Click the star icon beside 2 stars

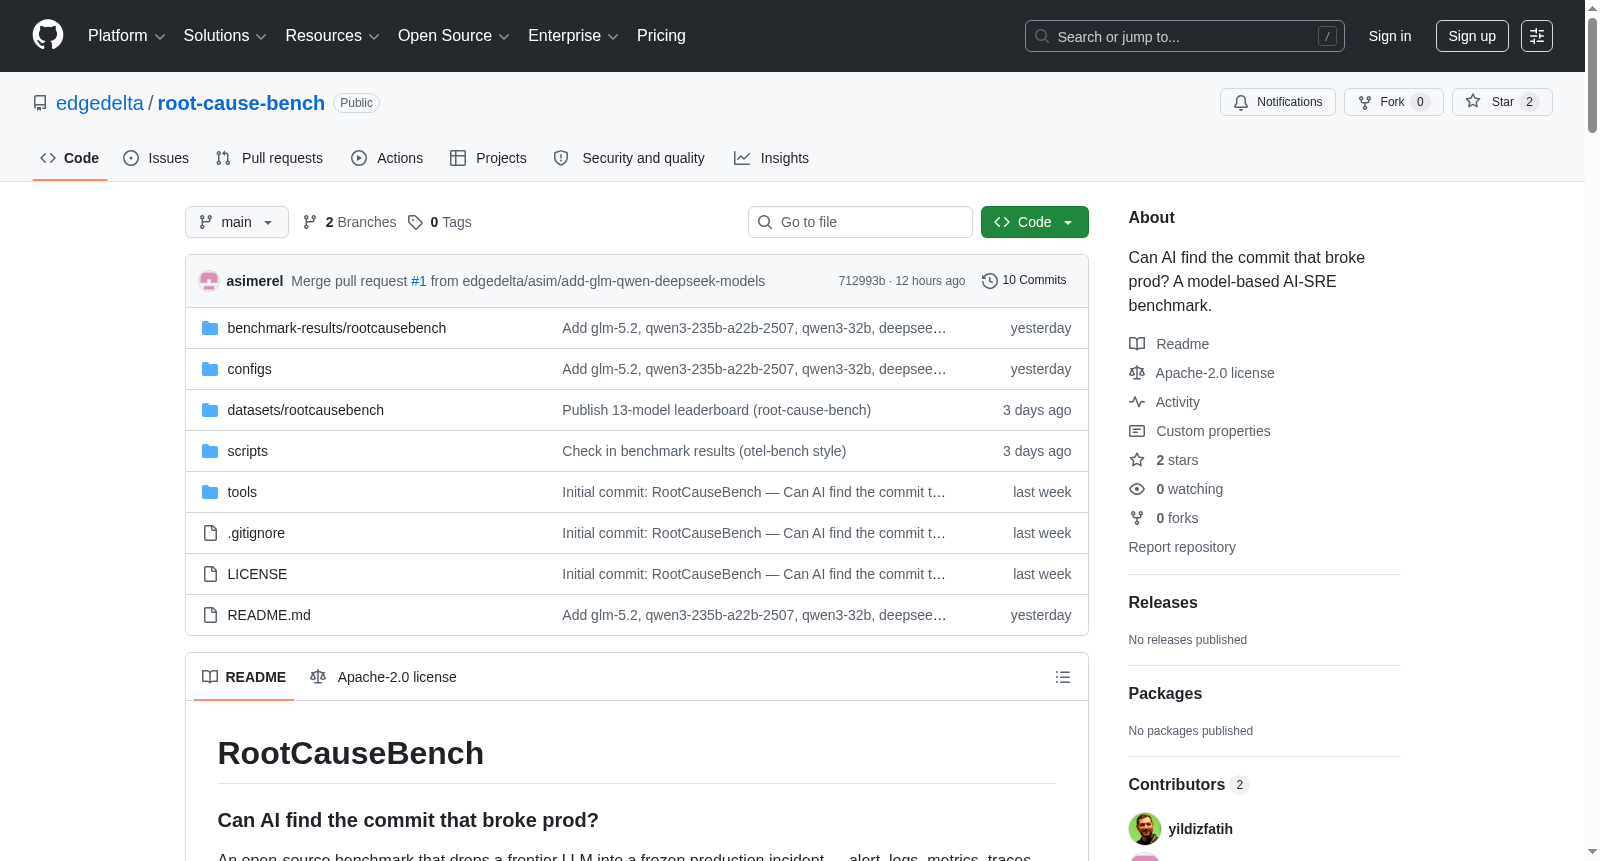tap(1137, 460)
